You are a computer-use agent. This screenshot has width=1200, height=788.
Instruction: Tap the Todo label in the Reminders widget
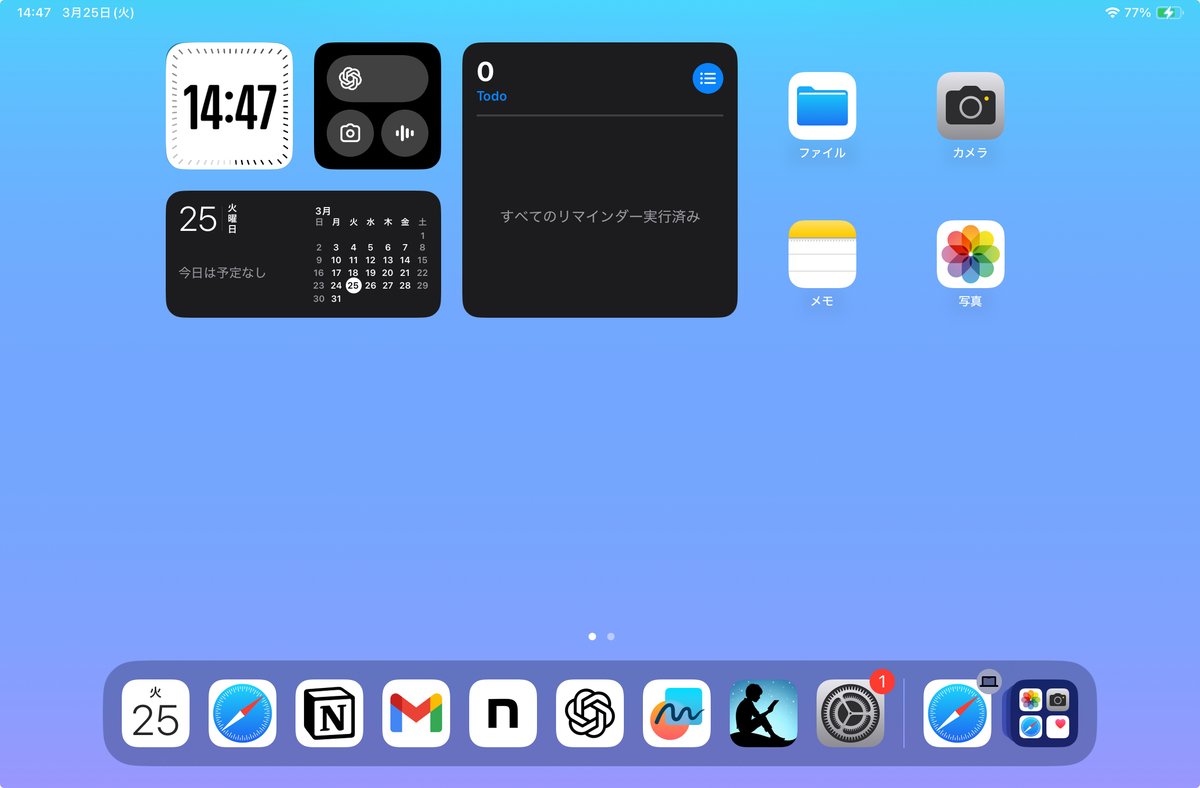coord(492,96)
